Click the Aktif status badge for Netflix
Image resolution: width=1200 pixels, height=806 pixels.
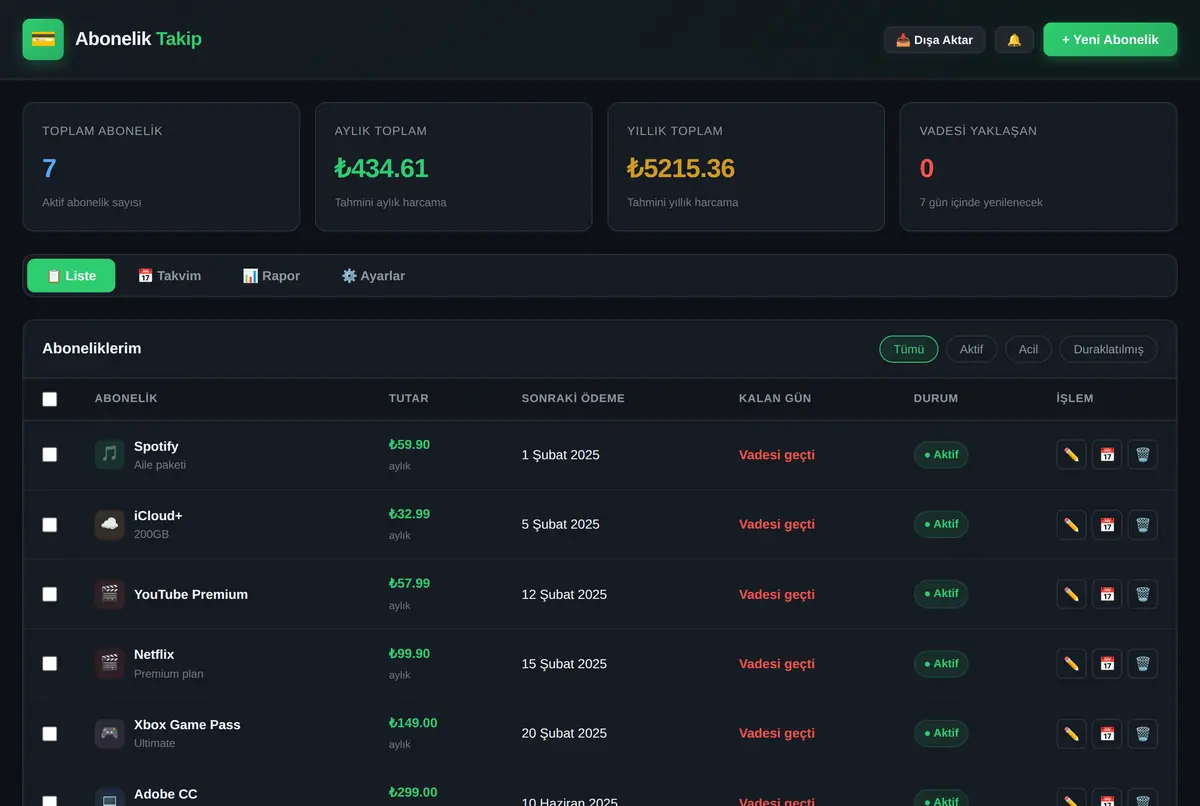click(x=941, y=664)
